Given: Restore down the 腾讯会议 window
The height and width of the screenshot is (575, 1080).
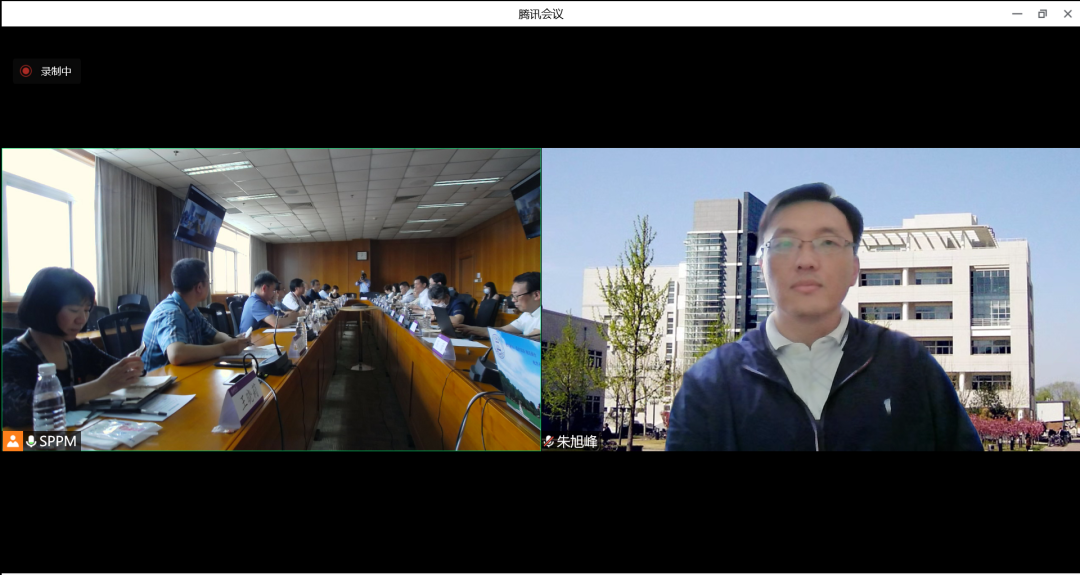Looking at the screenshot, I should 1042,14.
